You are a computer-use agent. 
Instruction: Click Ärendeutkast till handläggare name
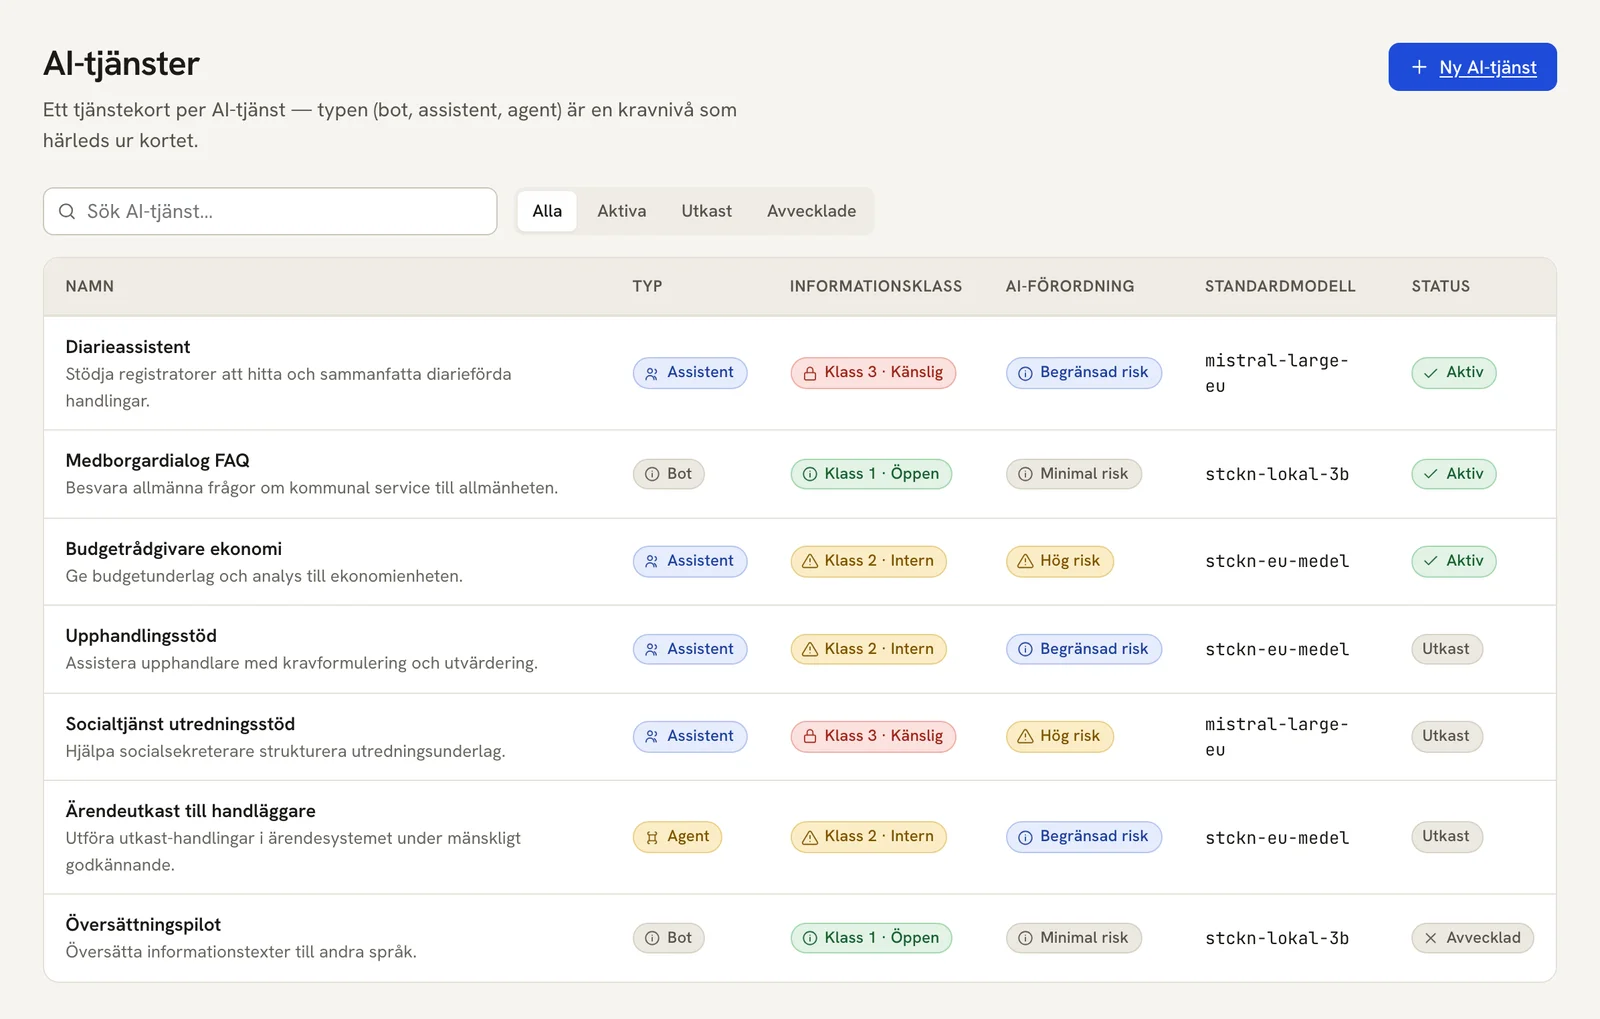191,811
